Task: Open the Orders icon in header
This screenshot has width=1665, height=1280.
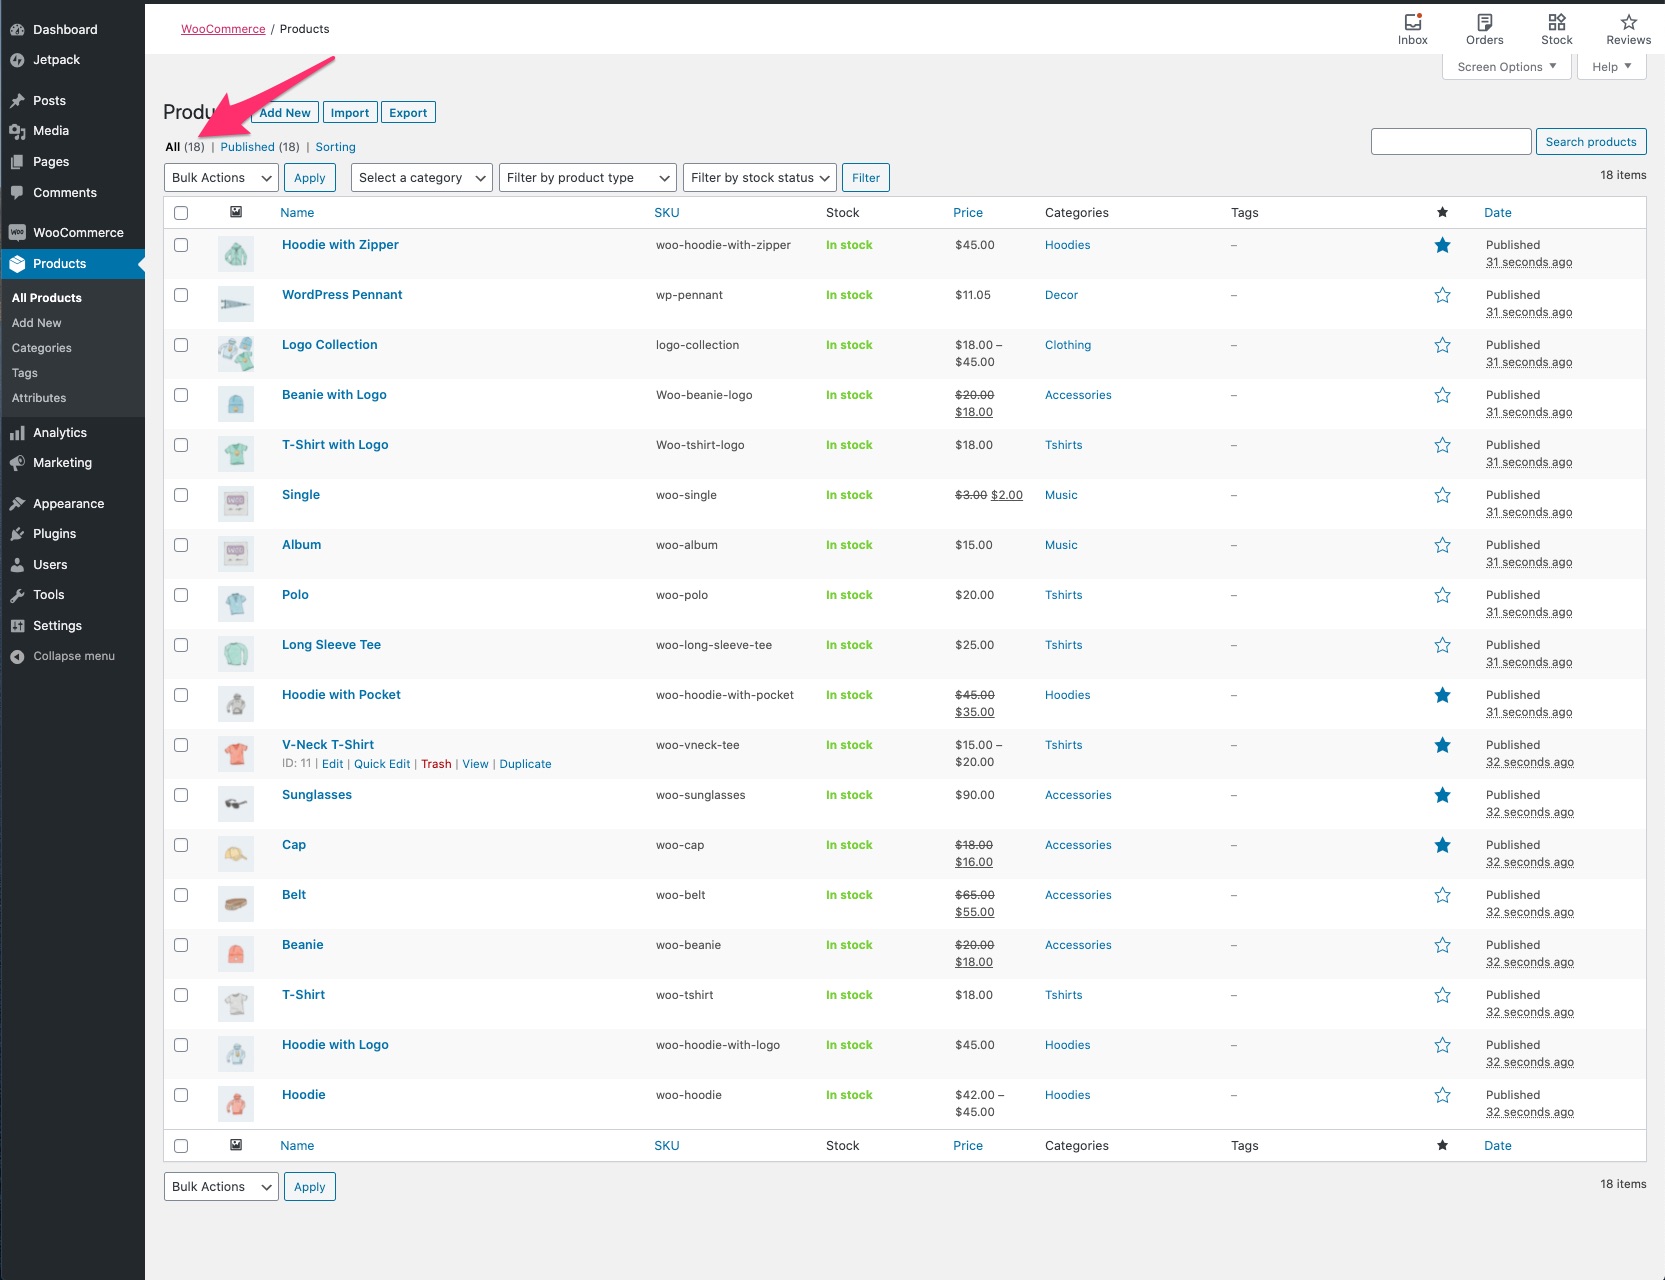Action: click(x=1484, y=22)
